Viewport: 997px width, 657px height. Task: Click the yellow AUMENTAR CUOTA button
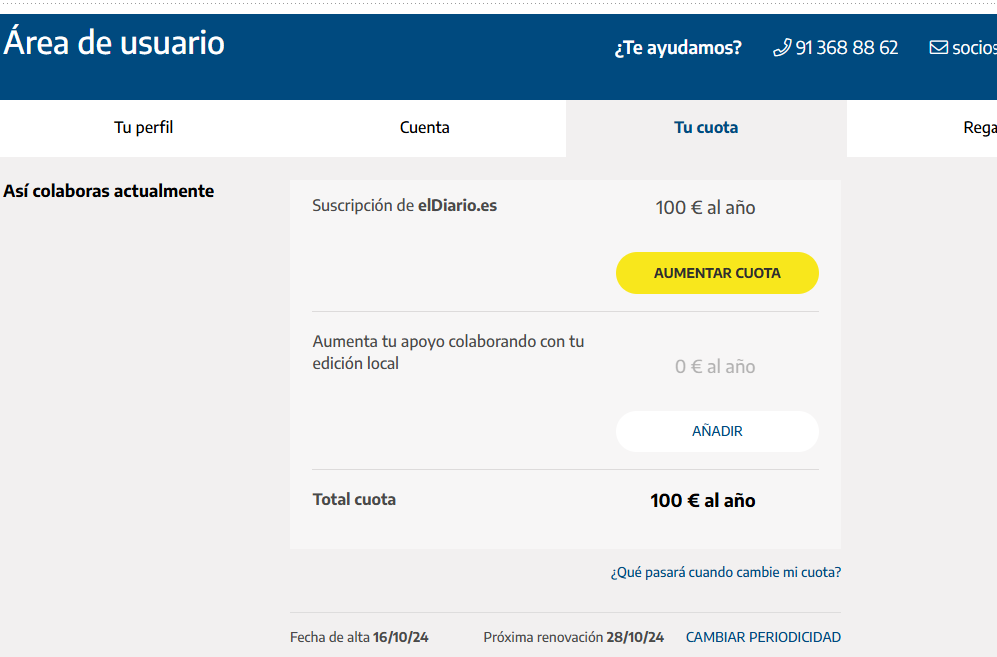(x=717, y=273)
